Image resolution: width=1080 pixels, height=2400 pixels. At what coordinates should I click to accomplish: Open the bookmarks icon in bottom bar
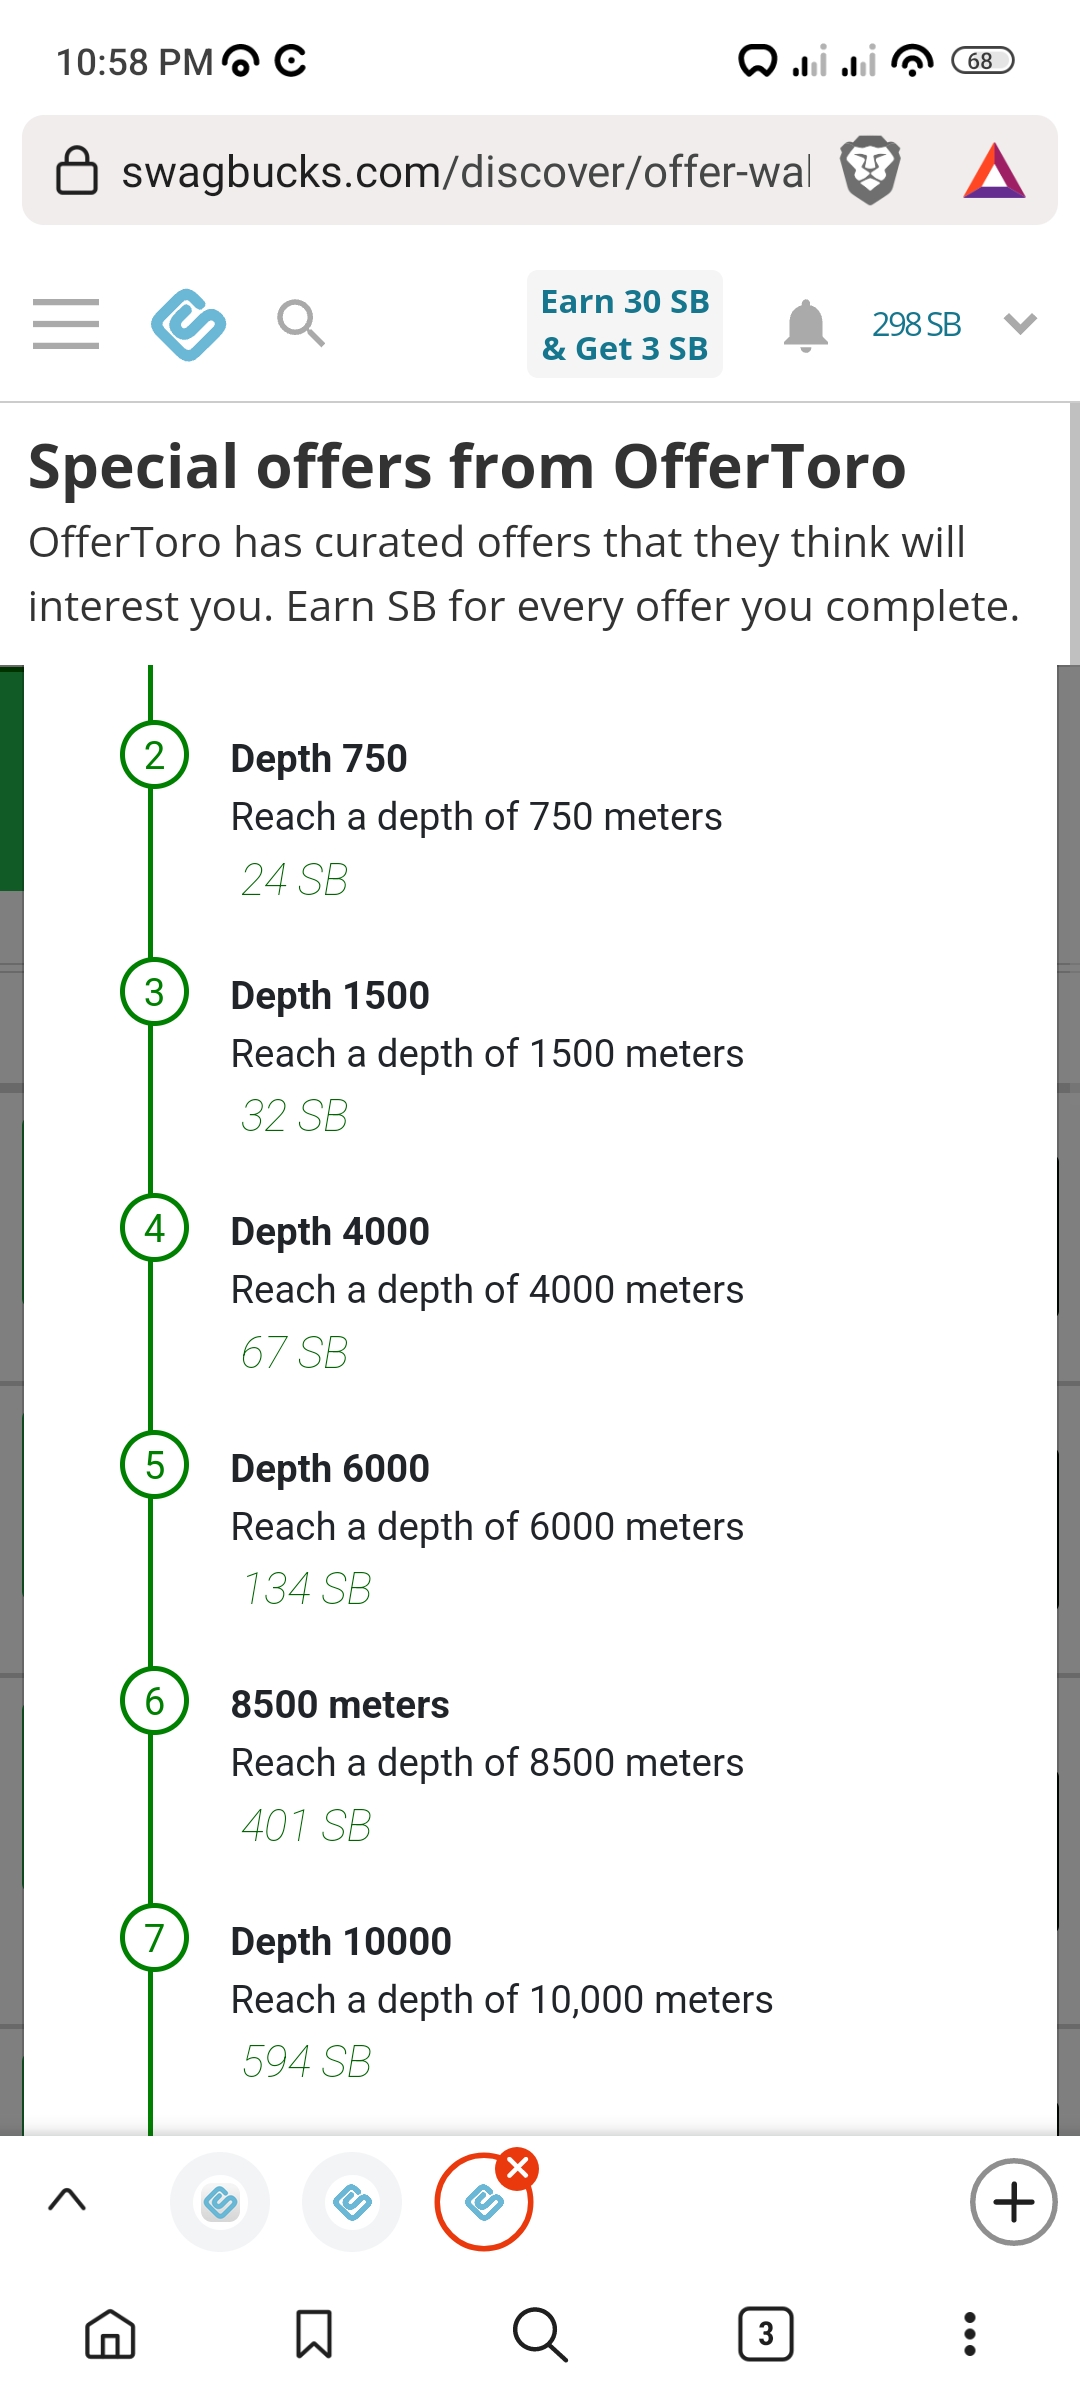point(314,2334)
